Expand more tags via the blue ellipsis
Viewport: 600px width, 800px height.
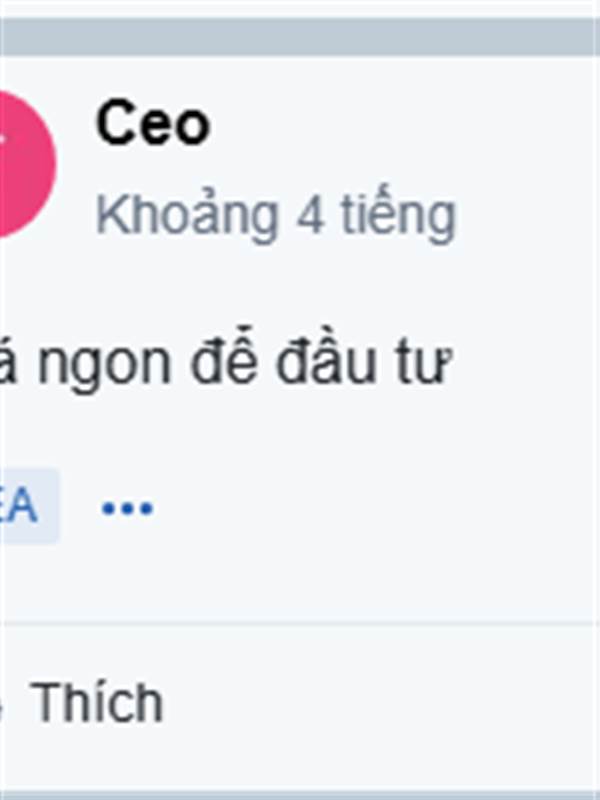[x=128, y=508]
